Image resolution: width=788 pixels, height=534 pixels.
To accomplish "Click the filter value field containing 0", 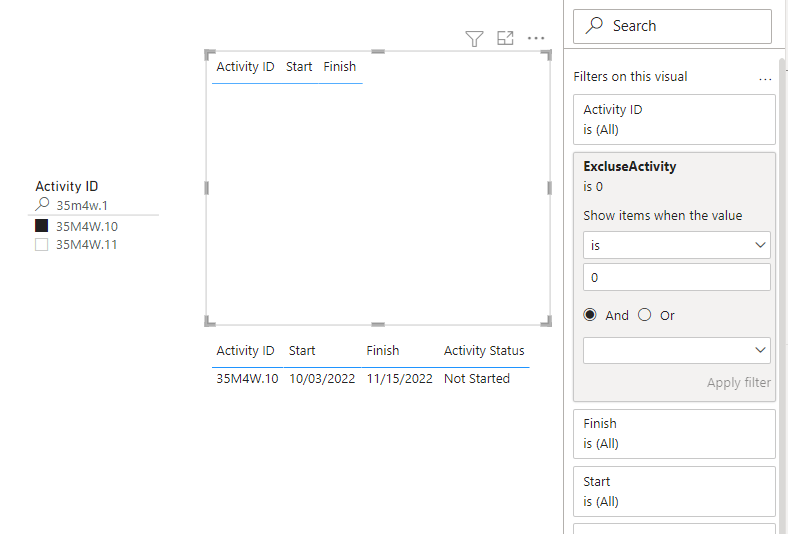I will [676, 277].
